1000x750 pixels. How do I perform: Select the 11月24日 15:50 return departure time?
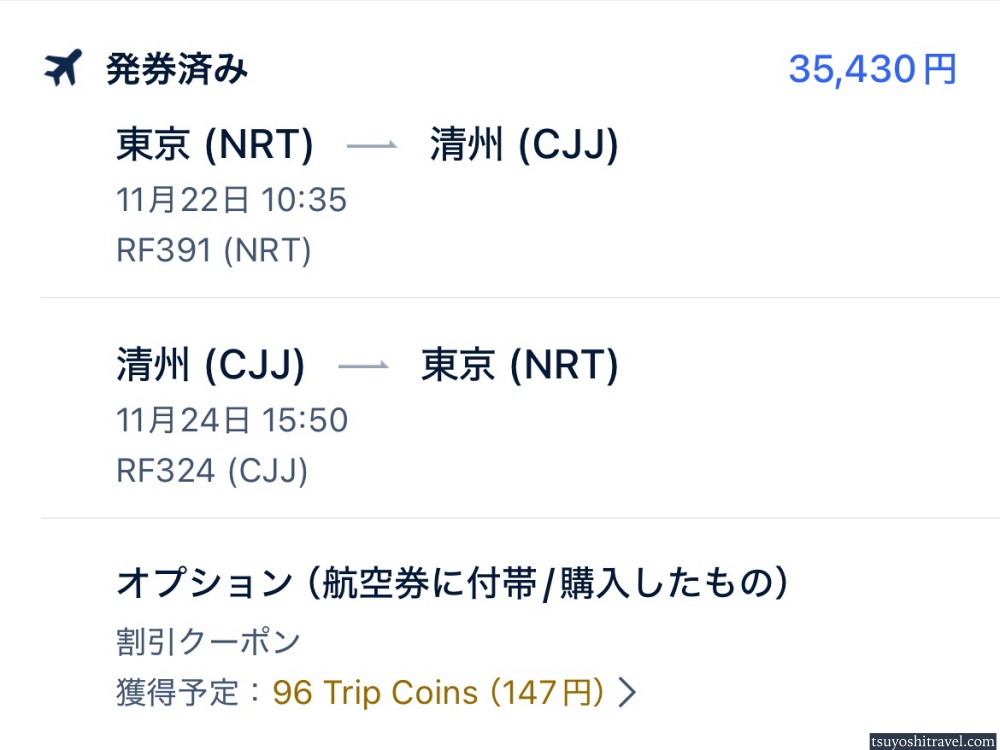pos(232,420)
